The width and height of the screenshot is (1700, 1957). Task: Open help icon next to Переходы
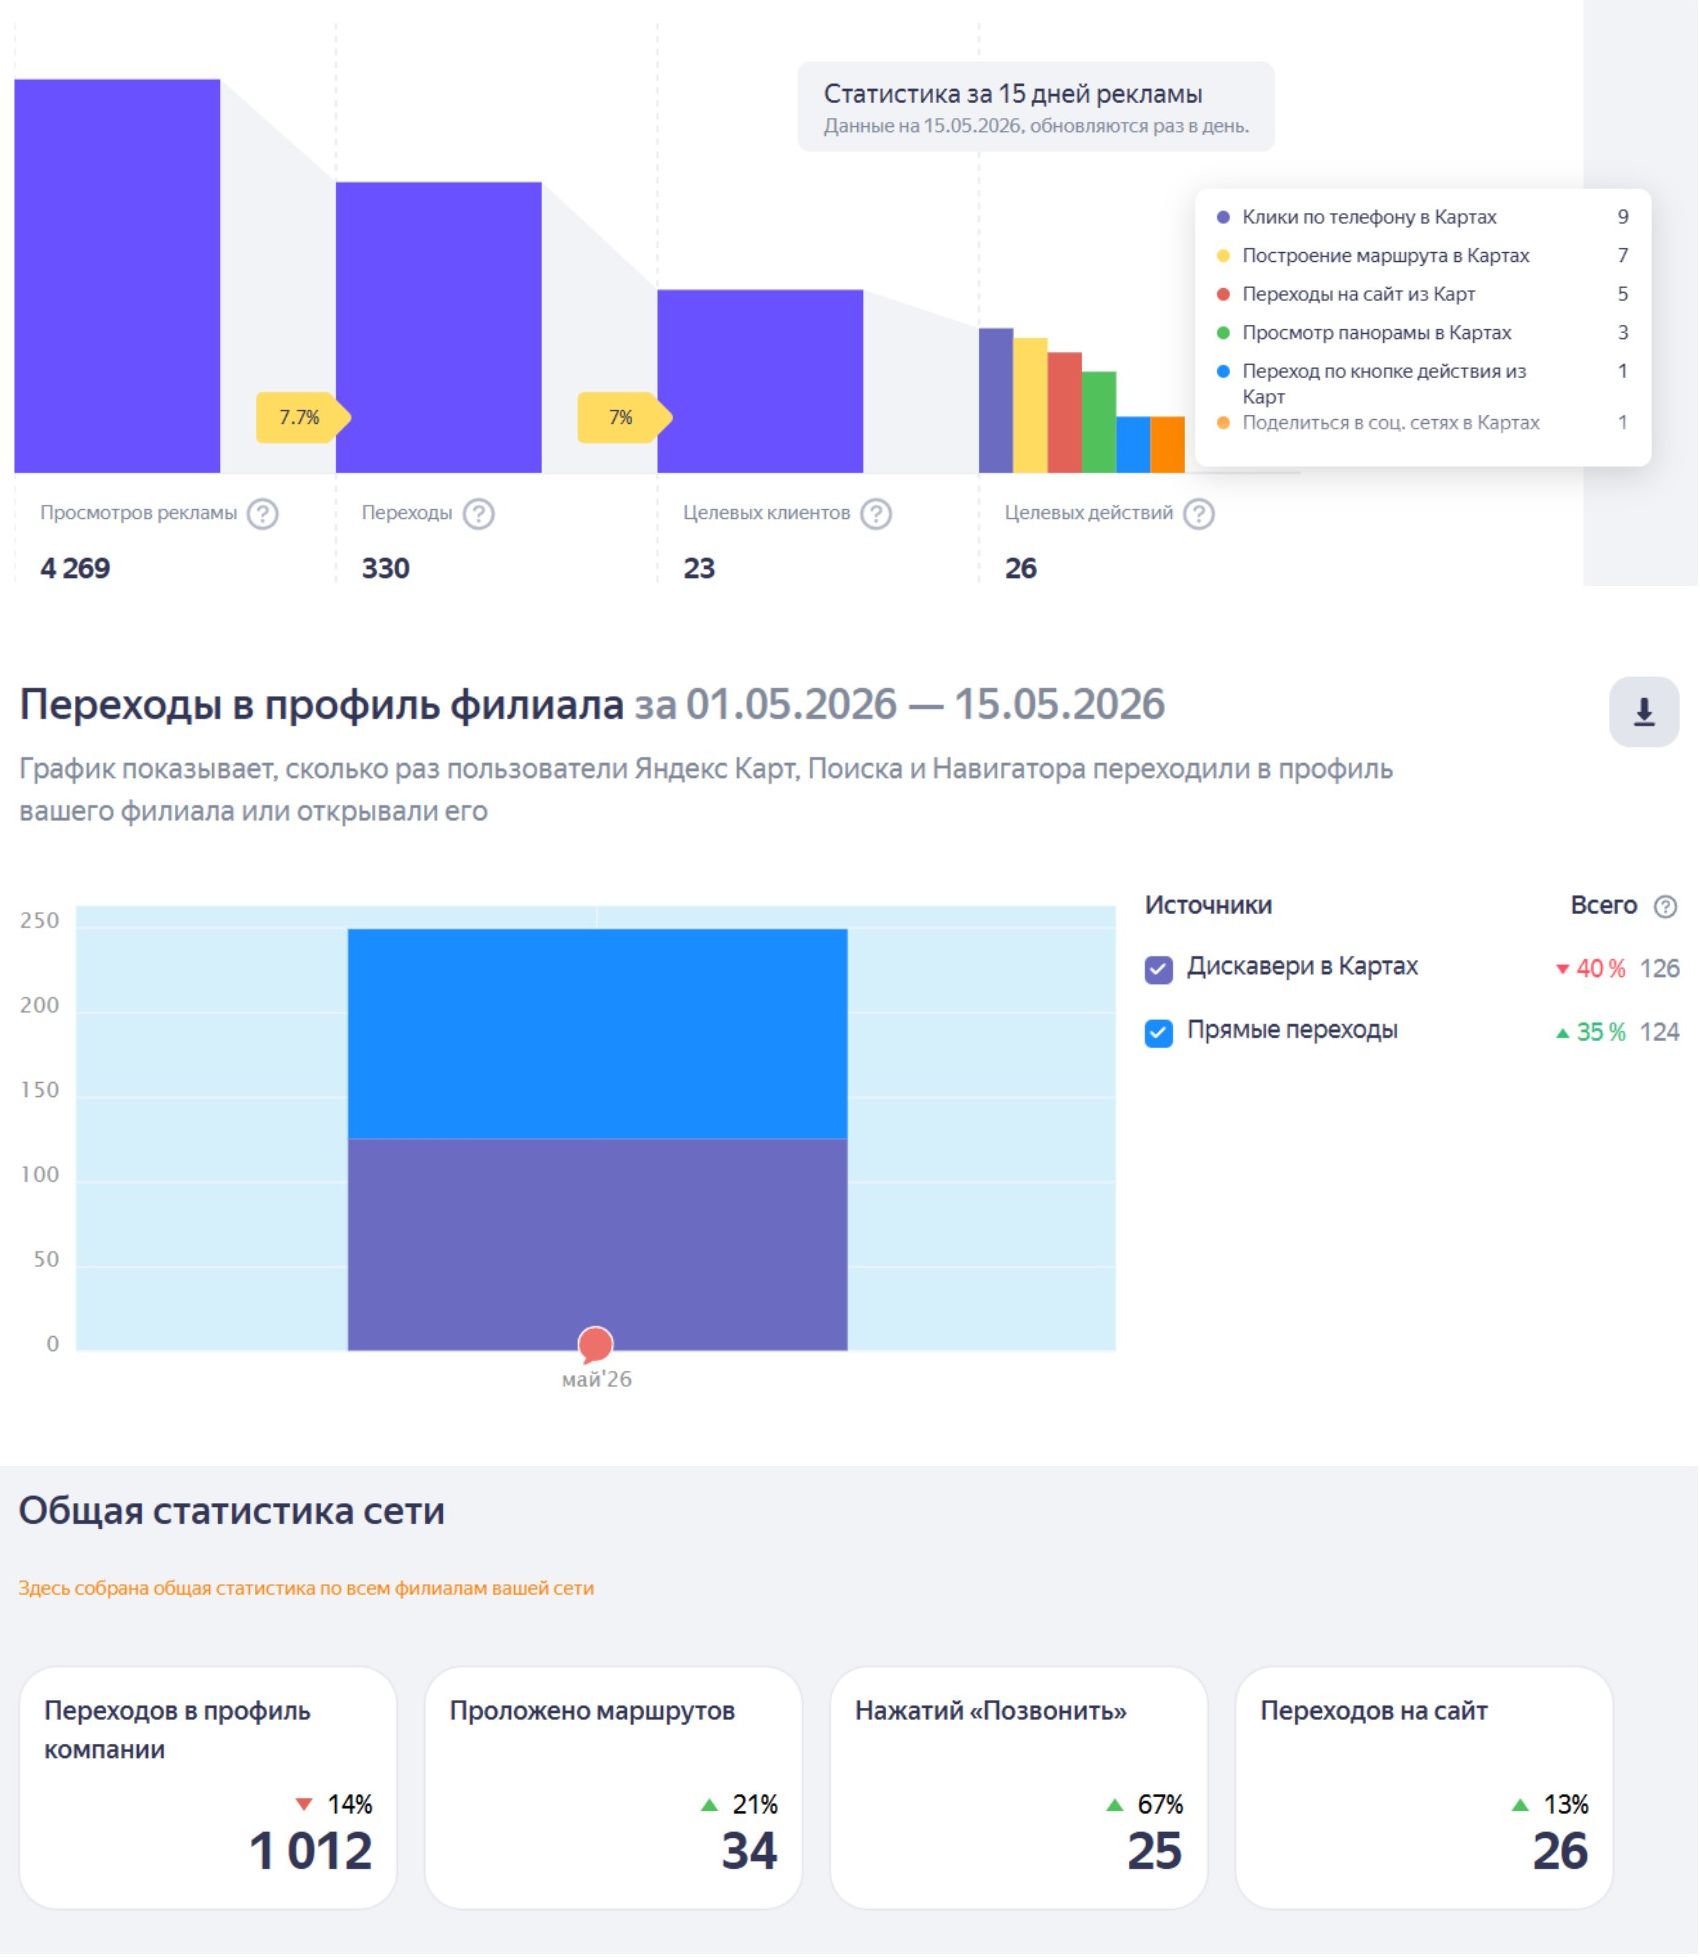click(x=479, y=514)
